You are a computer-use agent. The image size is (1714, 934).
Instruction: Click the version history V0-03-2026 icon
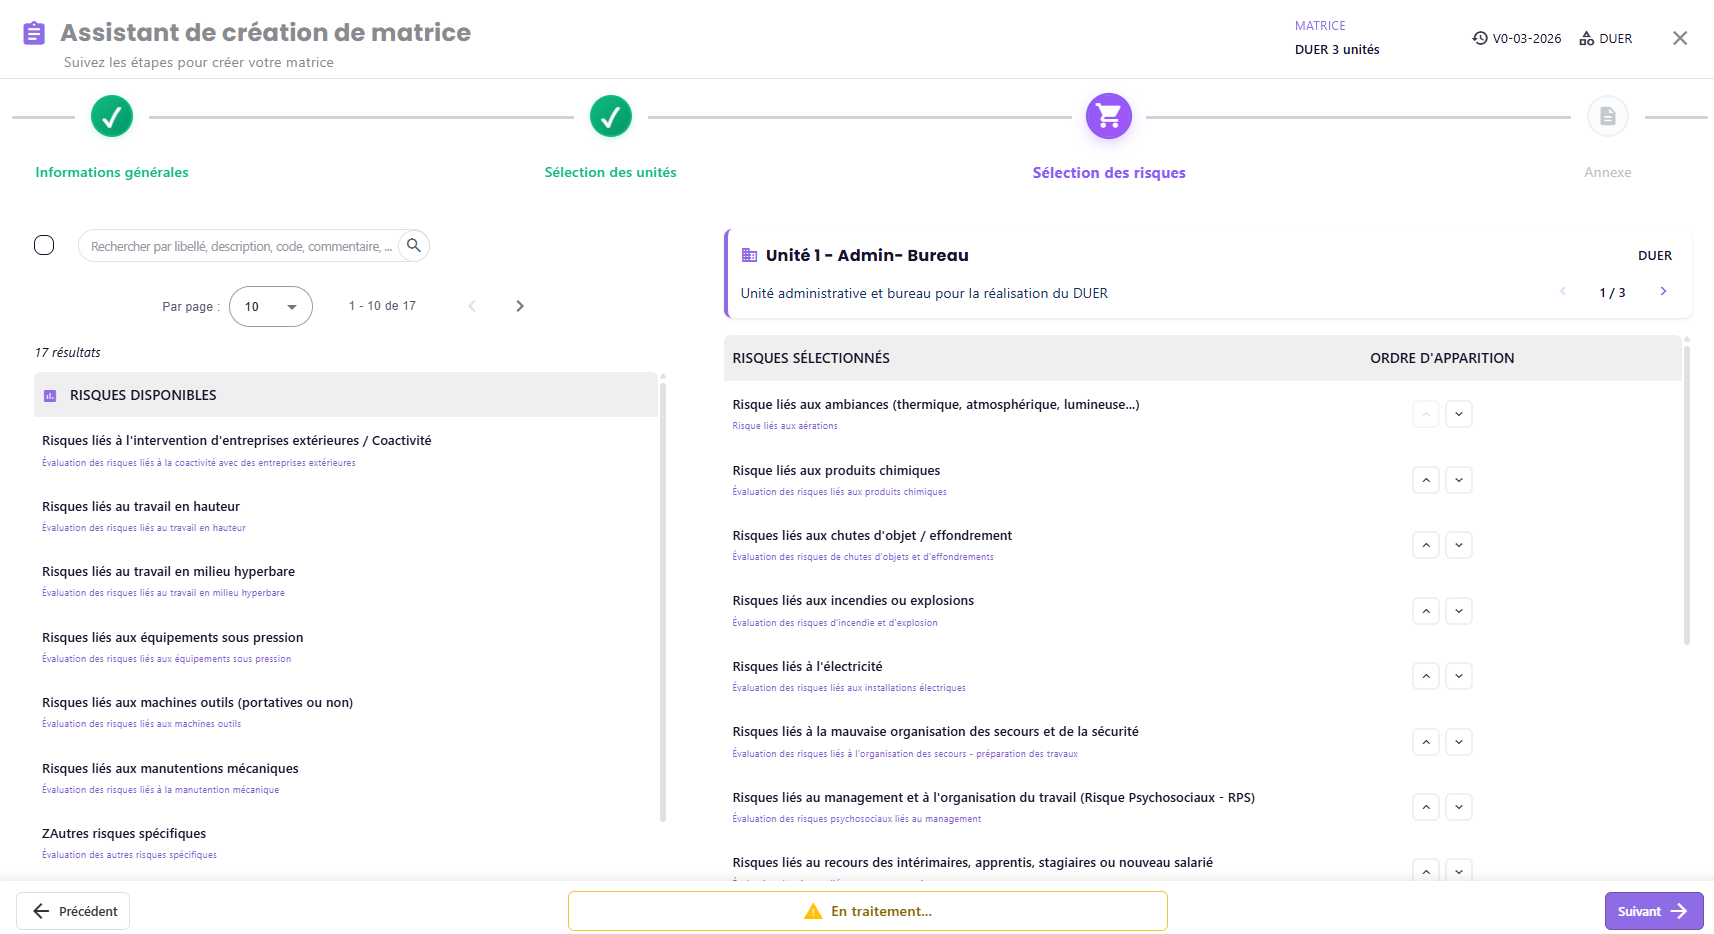point(1480,39)
